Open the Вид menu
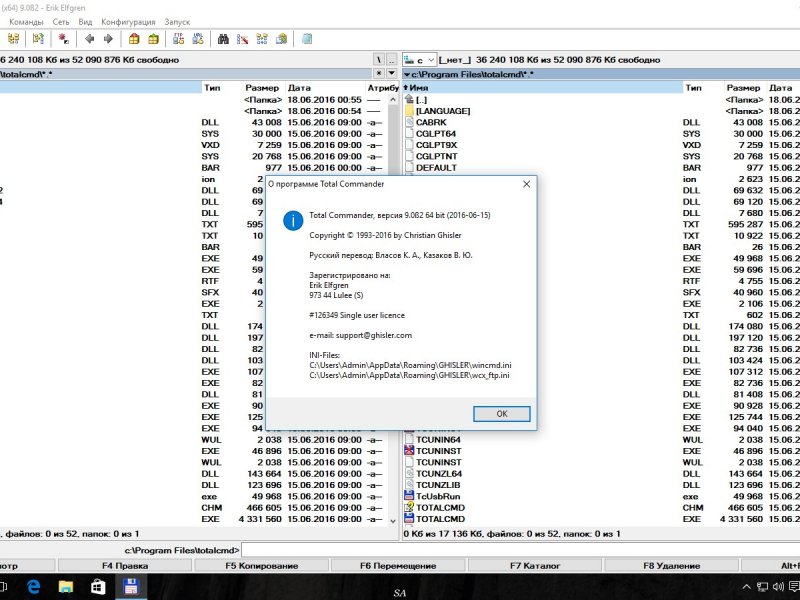 click(x=85, y=22)
